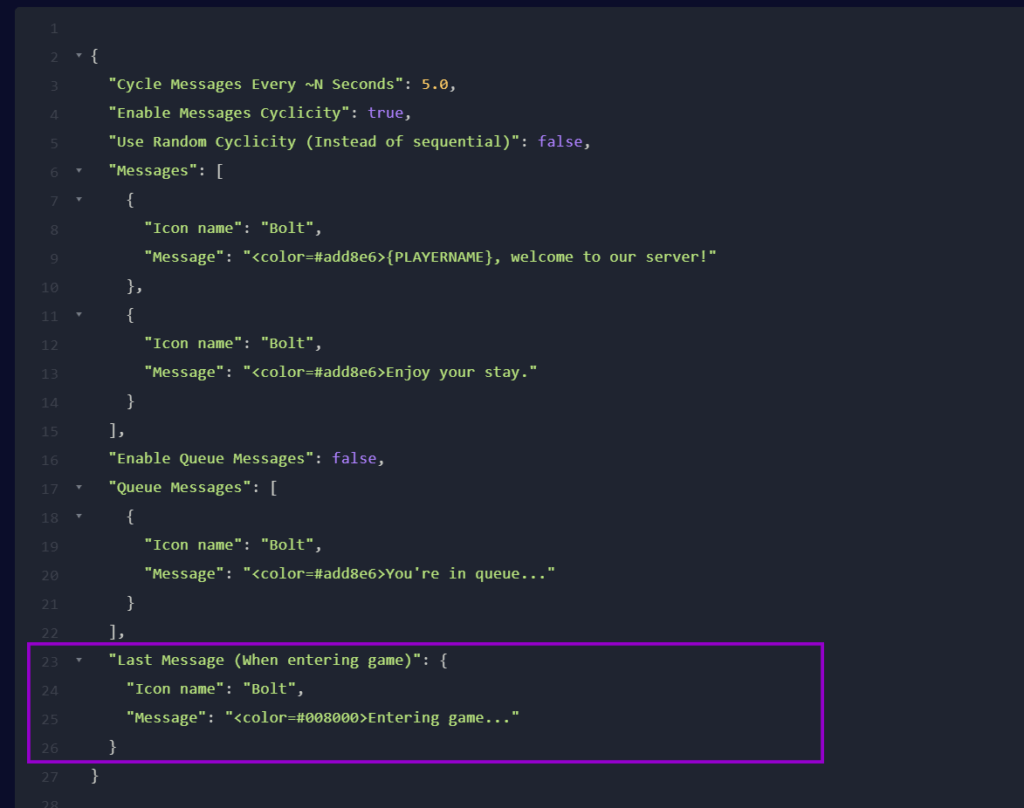Click the "Bolt" icon name value on line 24

(x=269, y=688)
